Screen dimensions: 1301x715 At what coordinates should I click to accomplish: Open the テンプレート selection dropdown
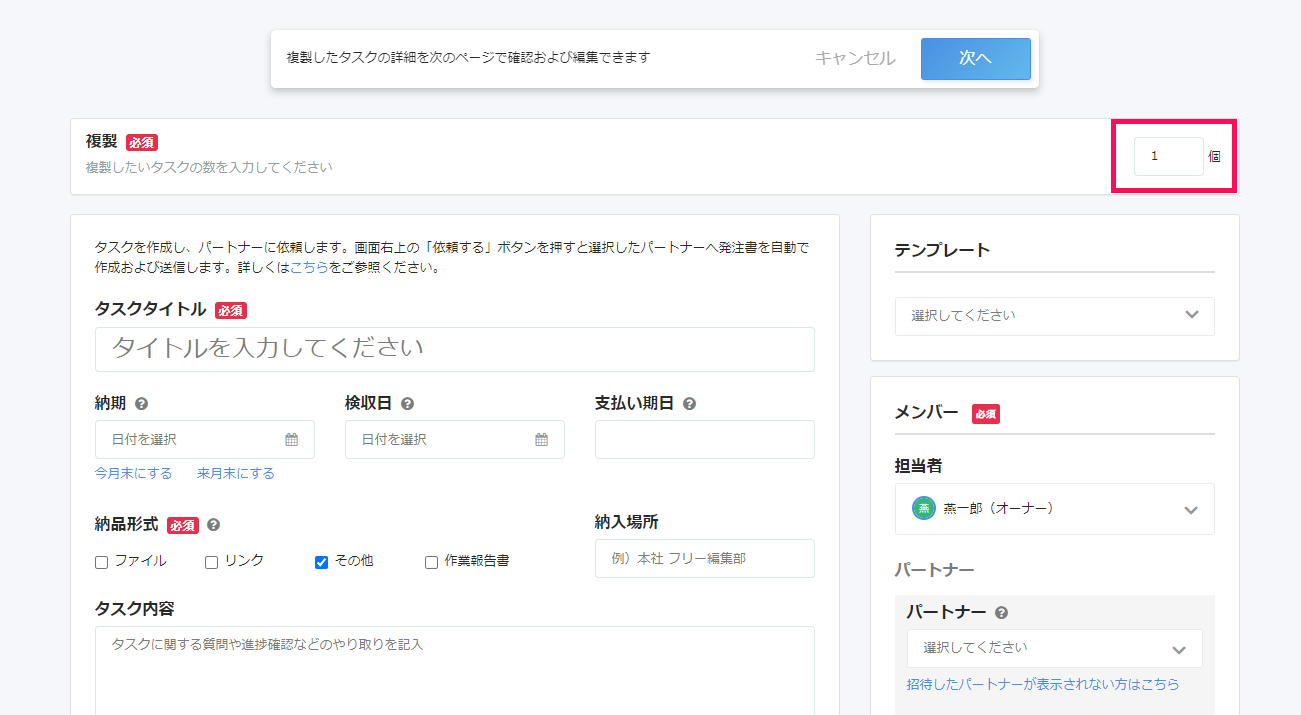tap(1054, 316)
